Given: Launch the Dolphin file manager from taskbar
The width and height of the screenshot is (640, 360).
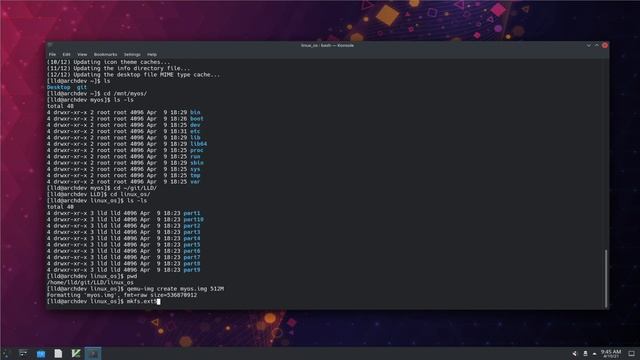Looking at the screenshot, I should click(x=41, y=353).
